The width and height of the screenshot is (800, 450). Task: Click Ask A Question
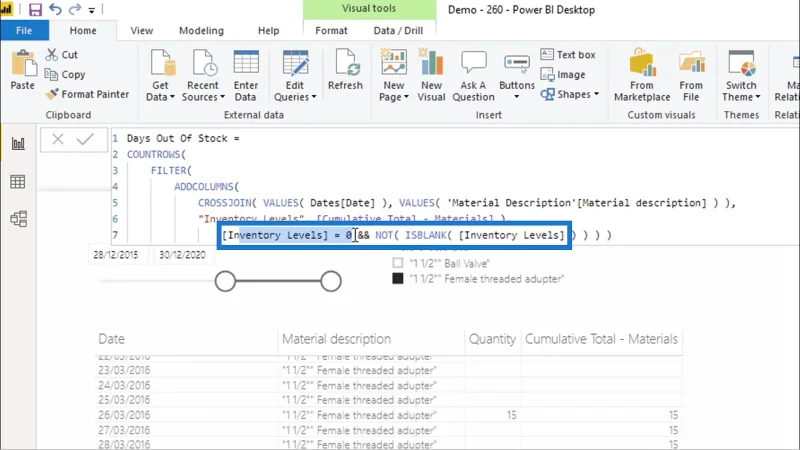click(473, 75)
